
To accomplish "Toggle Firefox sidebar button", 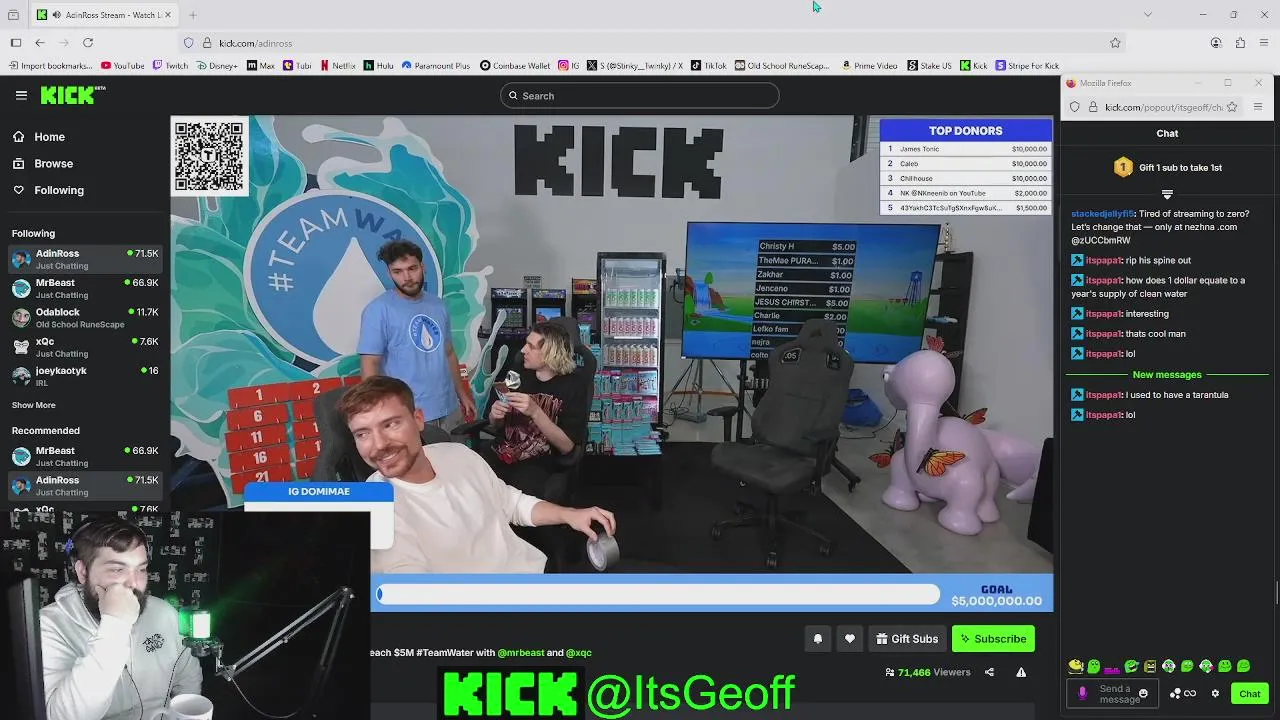I will [x=16, y=43].
